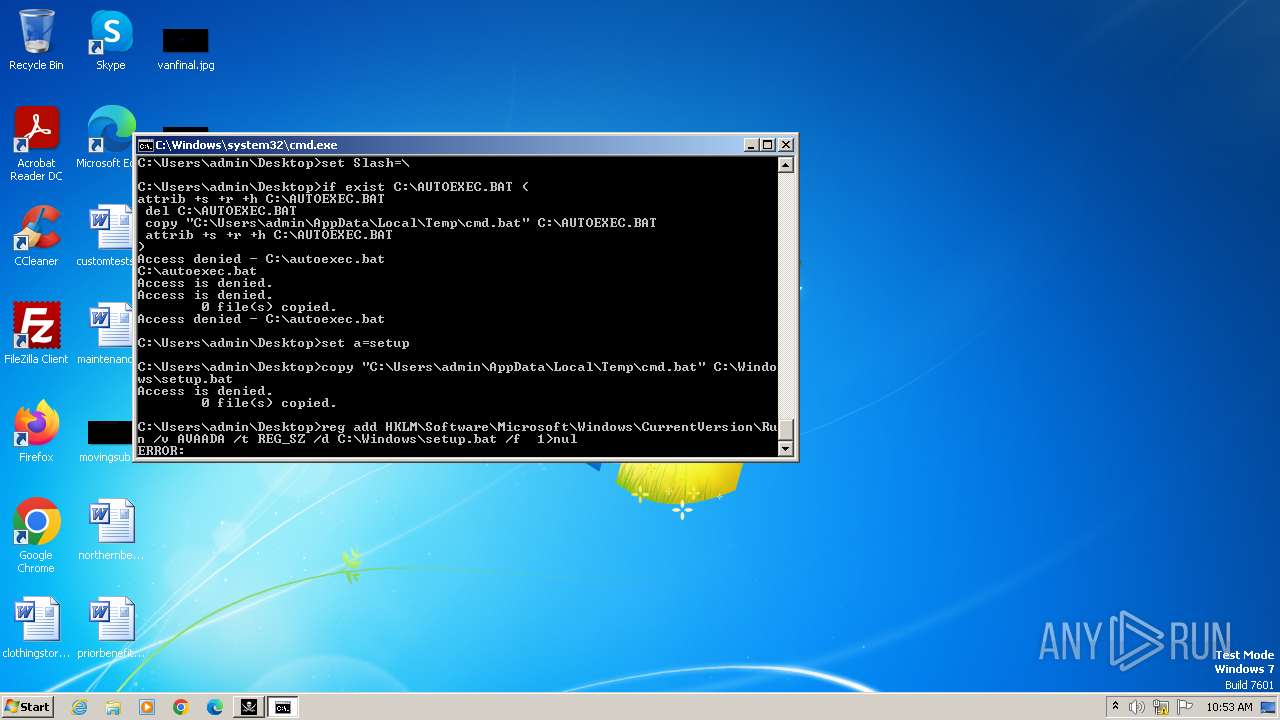Viewport: 1280px width, 720px height.
Task: Select the vanfinal.jpg file on desktop
Action: pos(186,48)
